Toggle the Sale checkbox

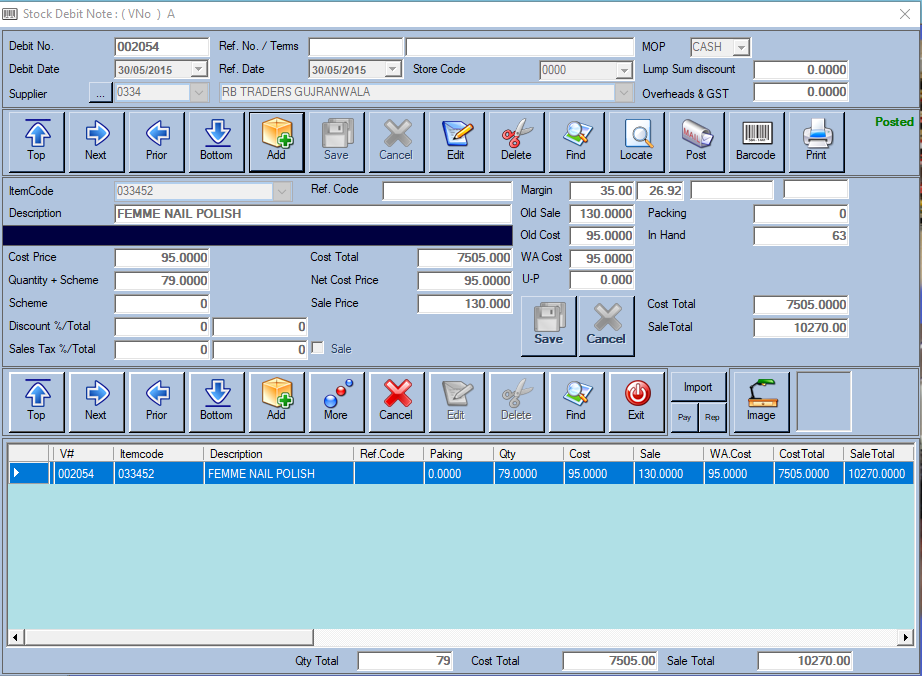click(x=318, y=349)
